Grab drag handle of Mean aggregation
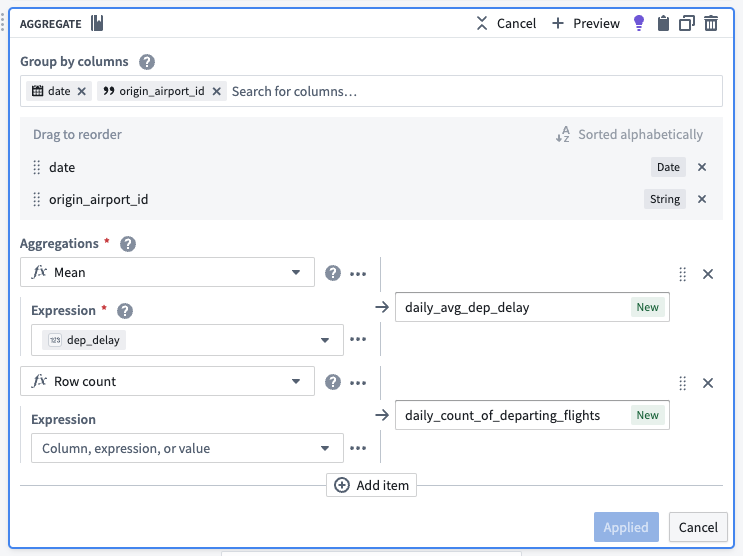Screen dimensions: 743x556 click(x=682, y=274)
